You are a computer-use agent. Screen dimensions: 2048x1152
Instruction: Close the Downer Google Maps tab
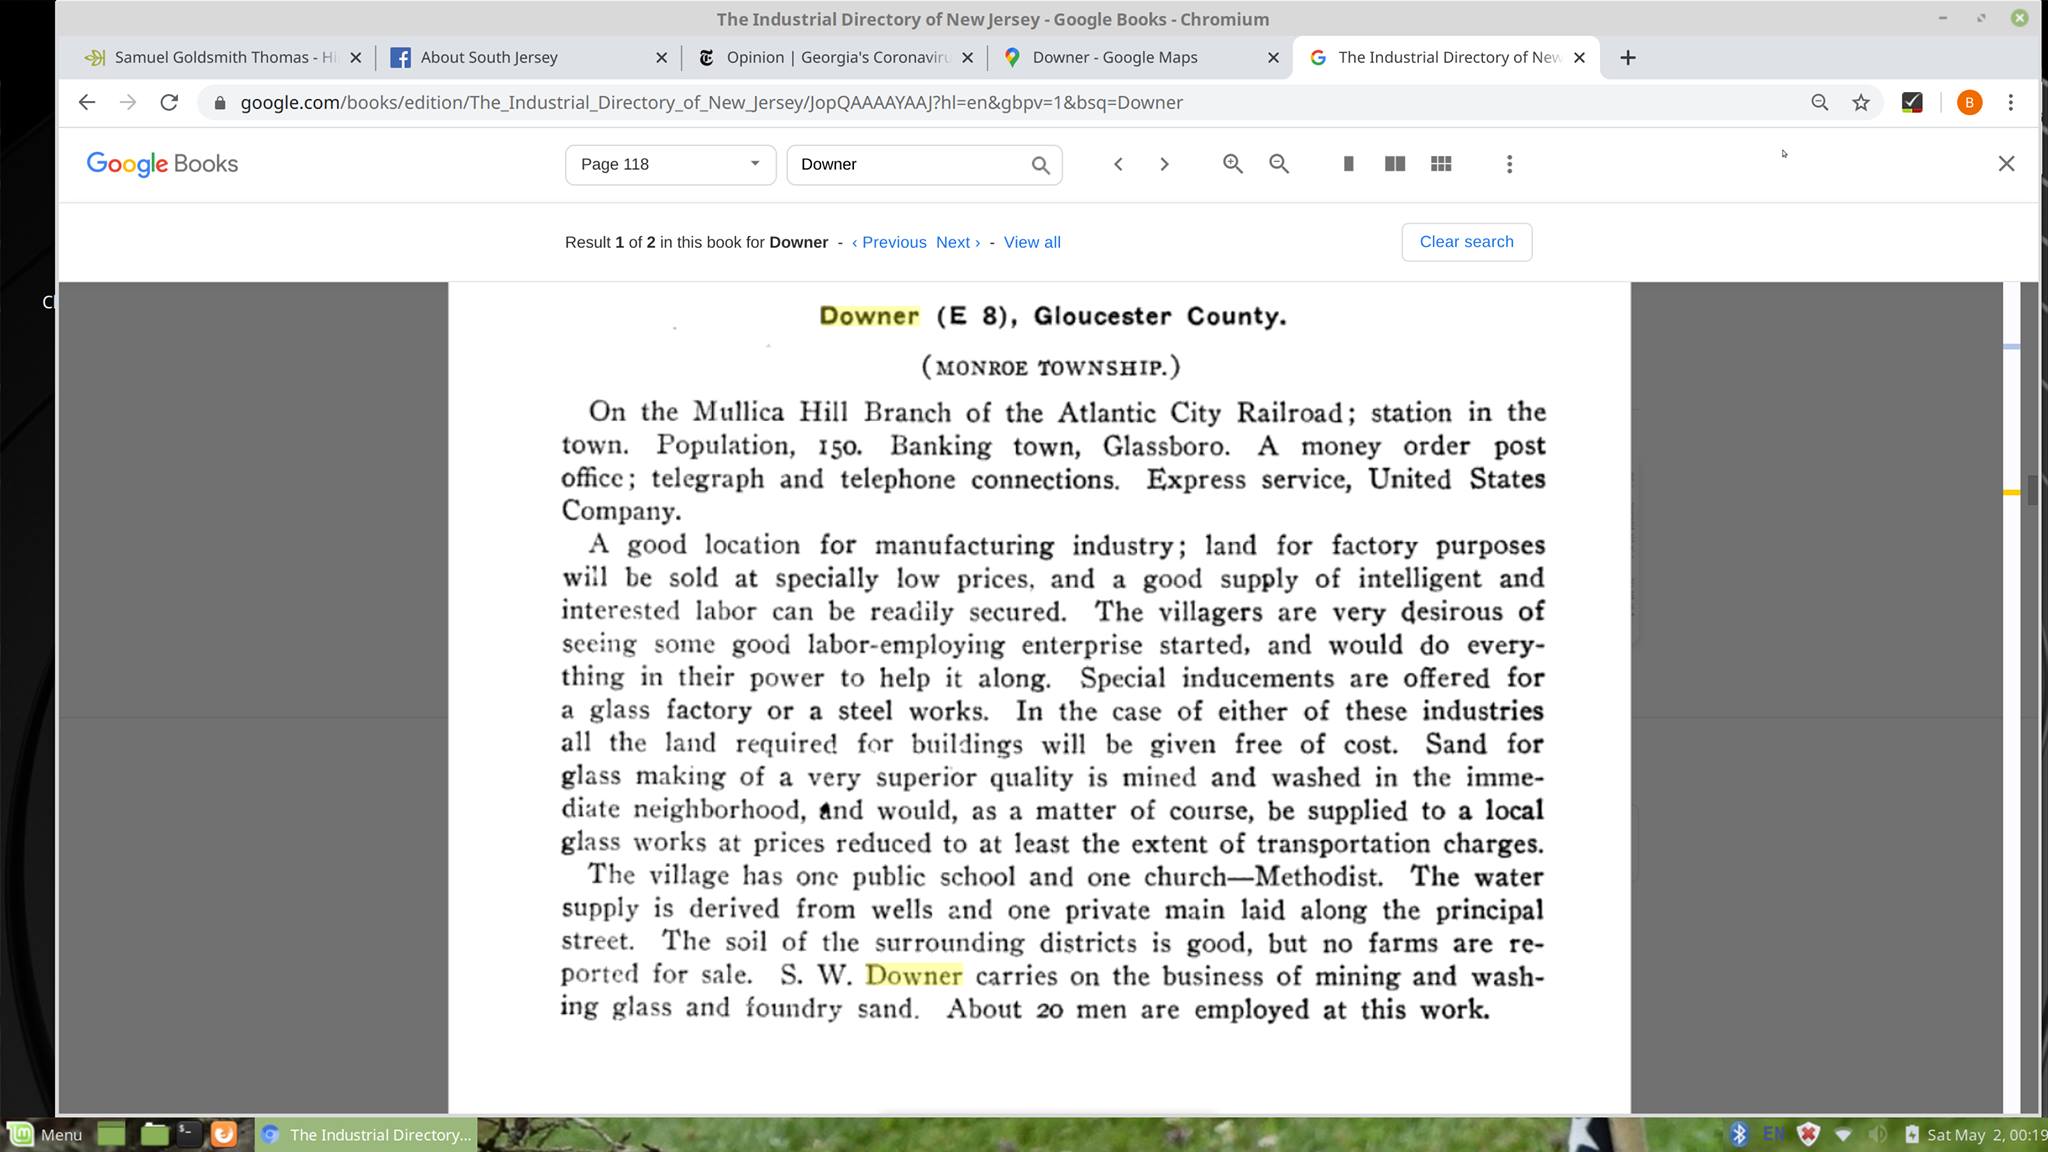tap(1273, 58)
